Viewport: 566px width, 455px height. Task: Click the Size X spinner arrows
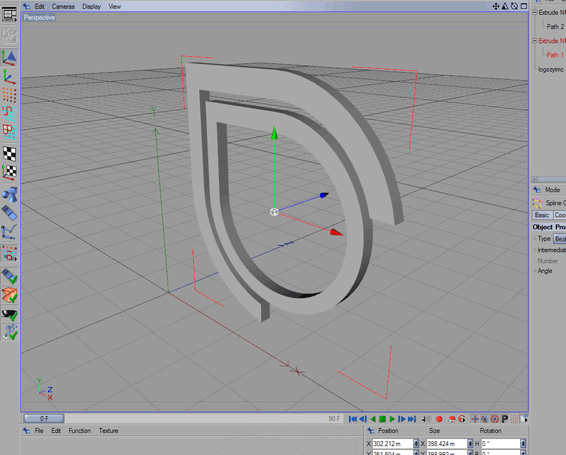pyautogui.click(x=470, y=443)
